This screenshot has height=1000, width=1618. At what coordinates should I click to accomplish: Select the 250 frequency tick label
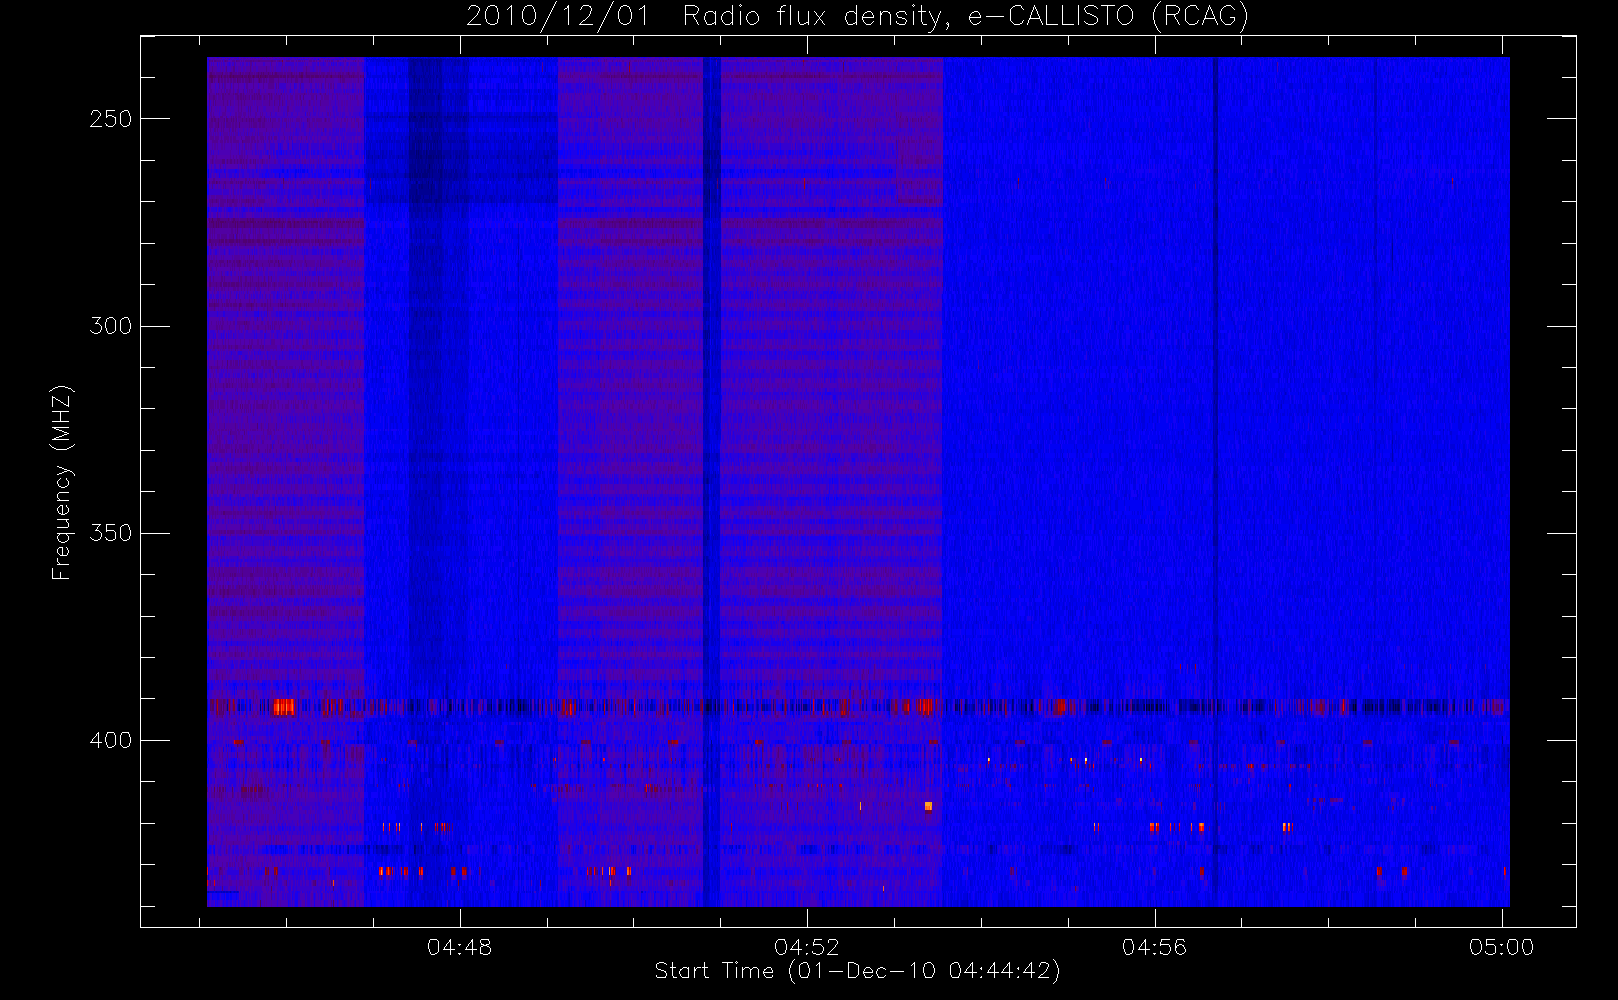110,119
